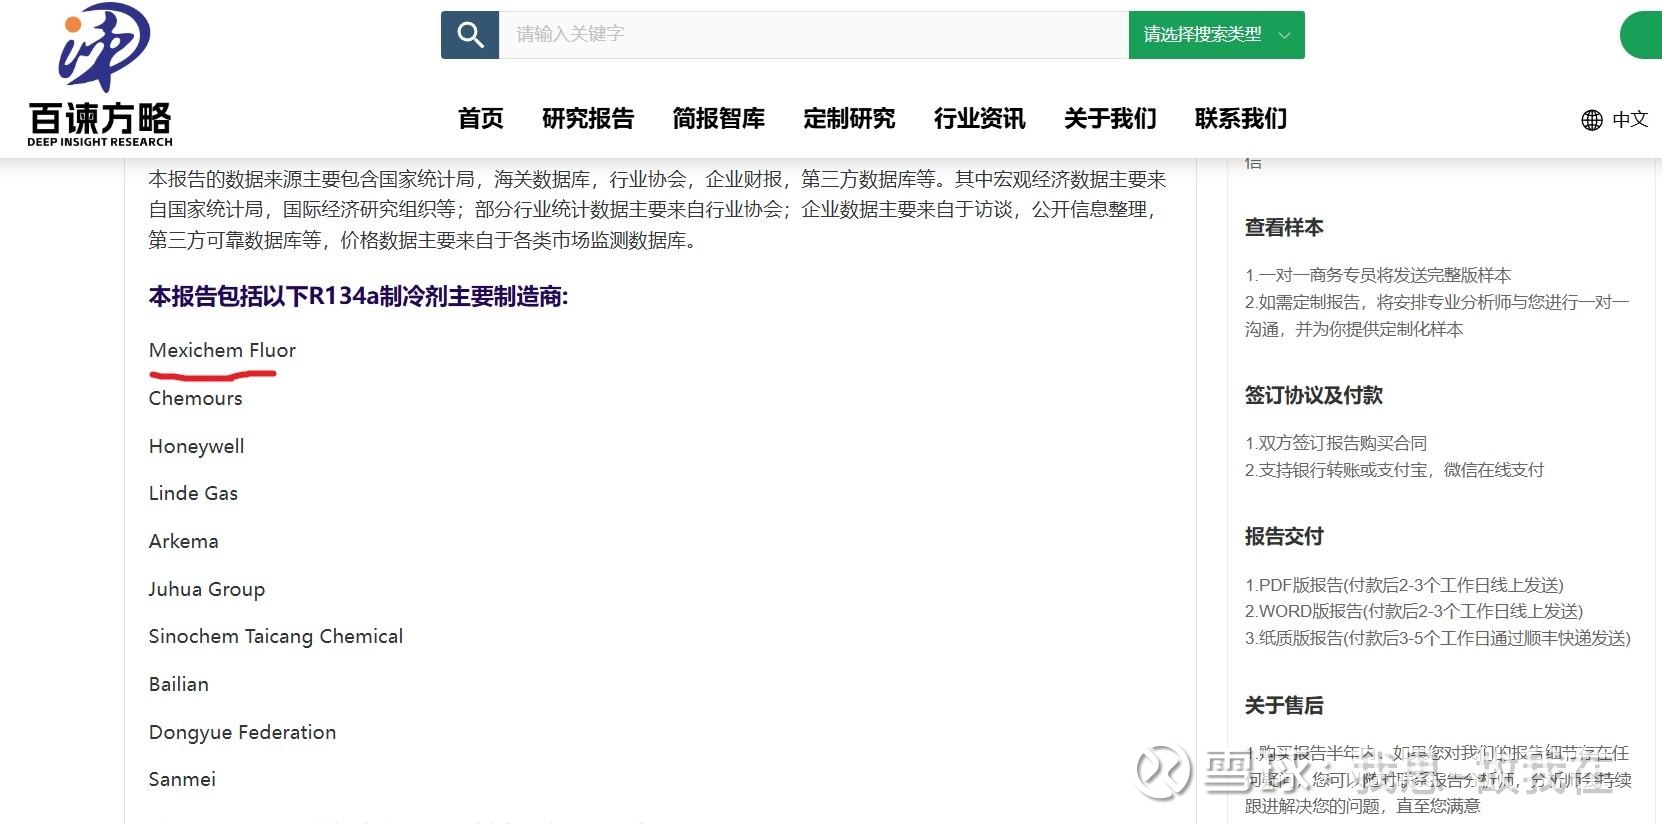
Task: Click the Mexichem Fluor manufacturer name
Action: click(x=222, y=351)
